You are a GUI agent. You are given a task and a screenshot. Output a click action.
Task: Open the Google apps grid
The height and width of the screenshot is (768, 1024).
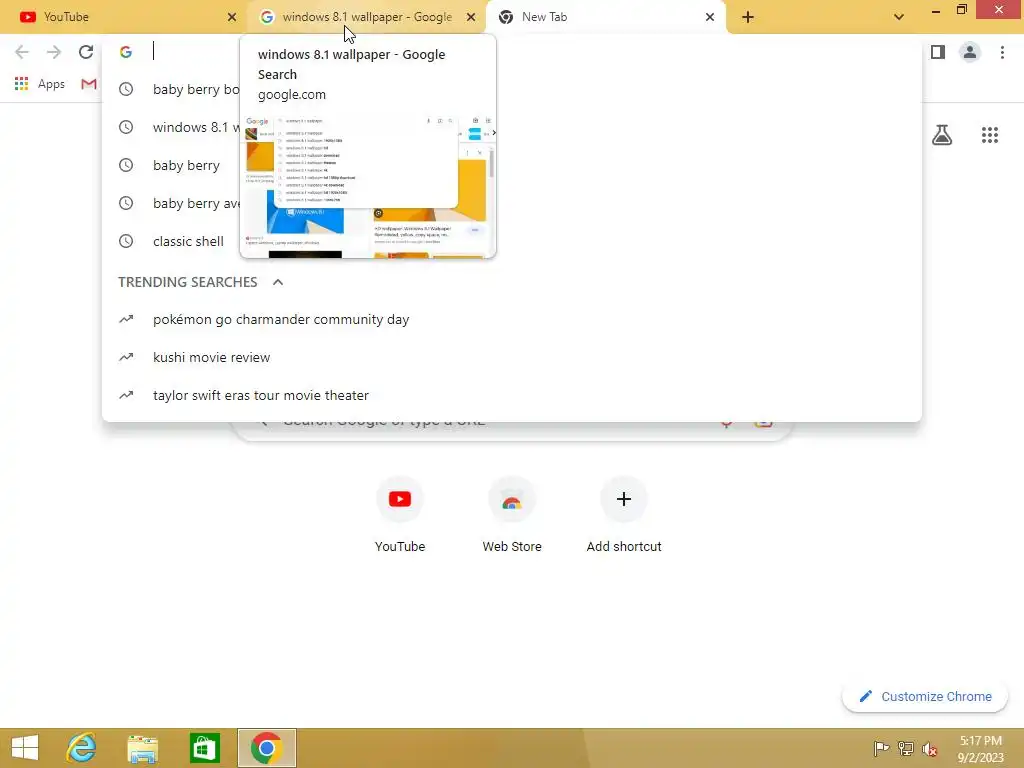pos(989,135)
